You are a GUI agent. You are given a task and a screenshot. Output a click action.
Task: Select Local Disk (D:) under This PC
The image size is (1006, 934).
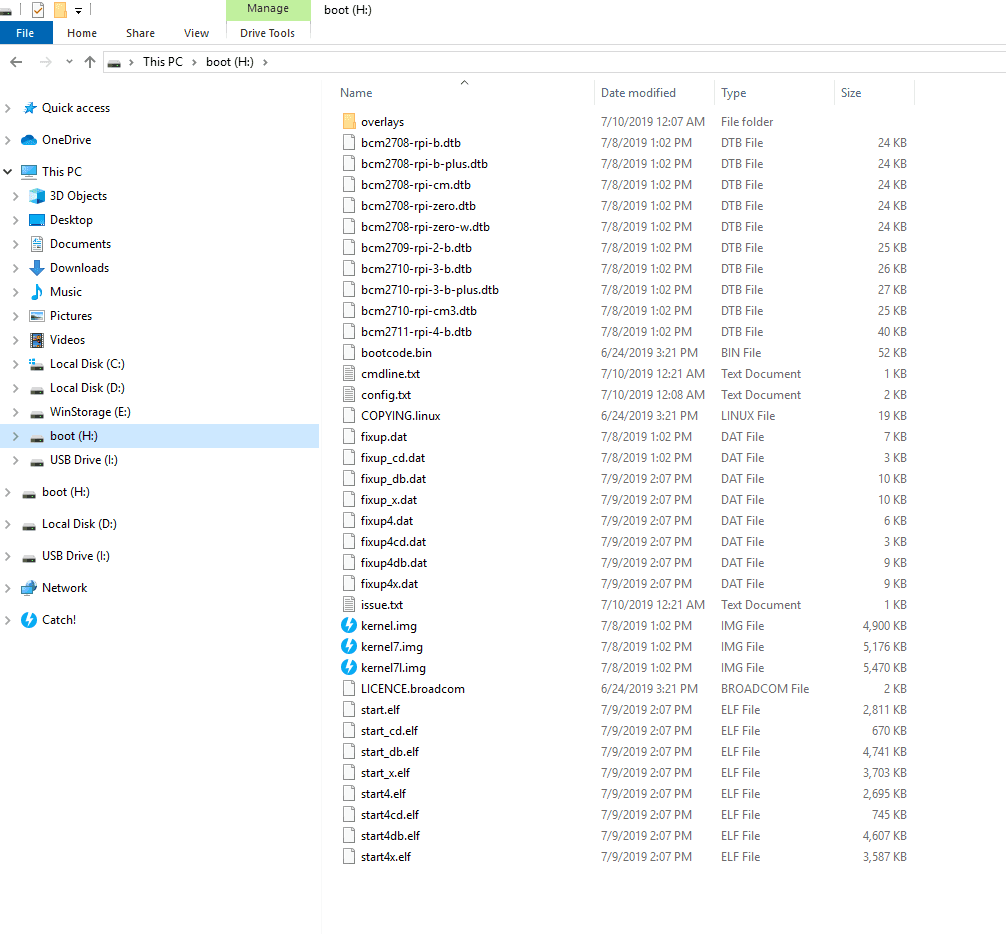point(87,388)
